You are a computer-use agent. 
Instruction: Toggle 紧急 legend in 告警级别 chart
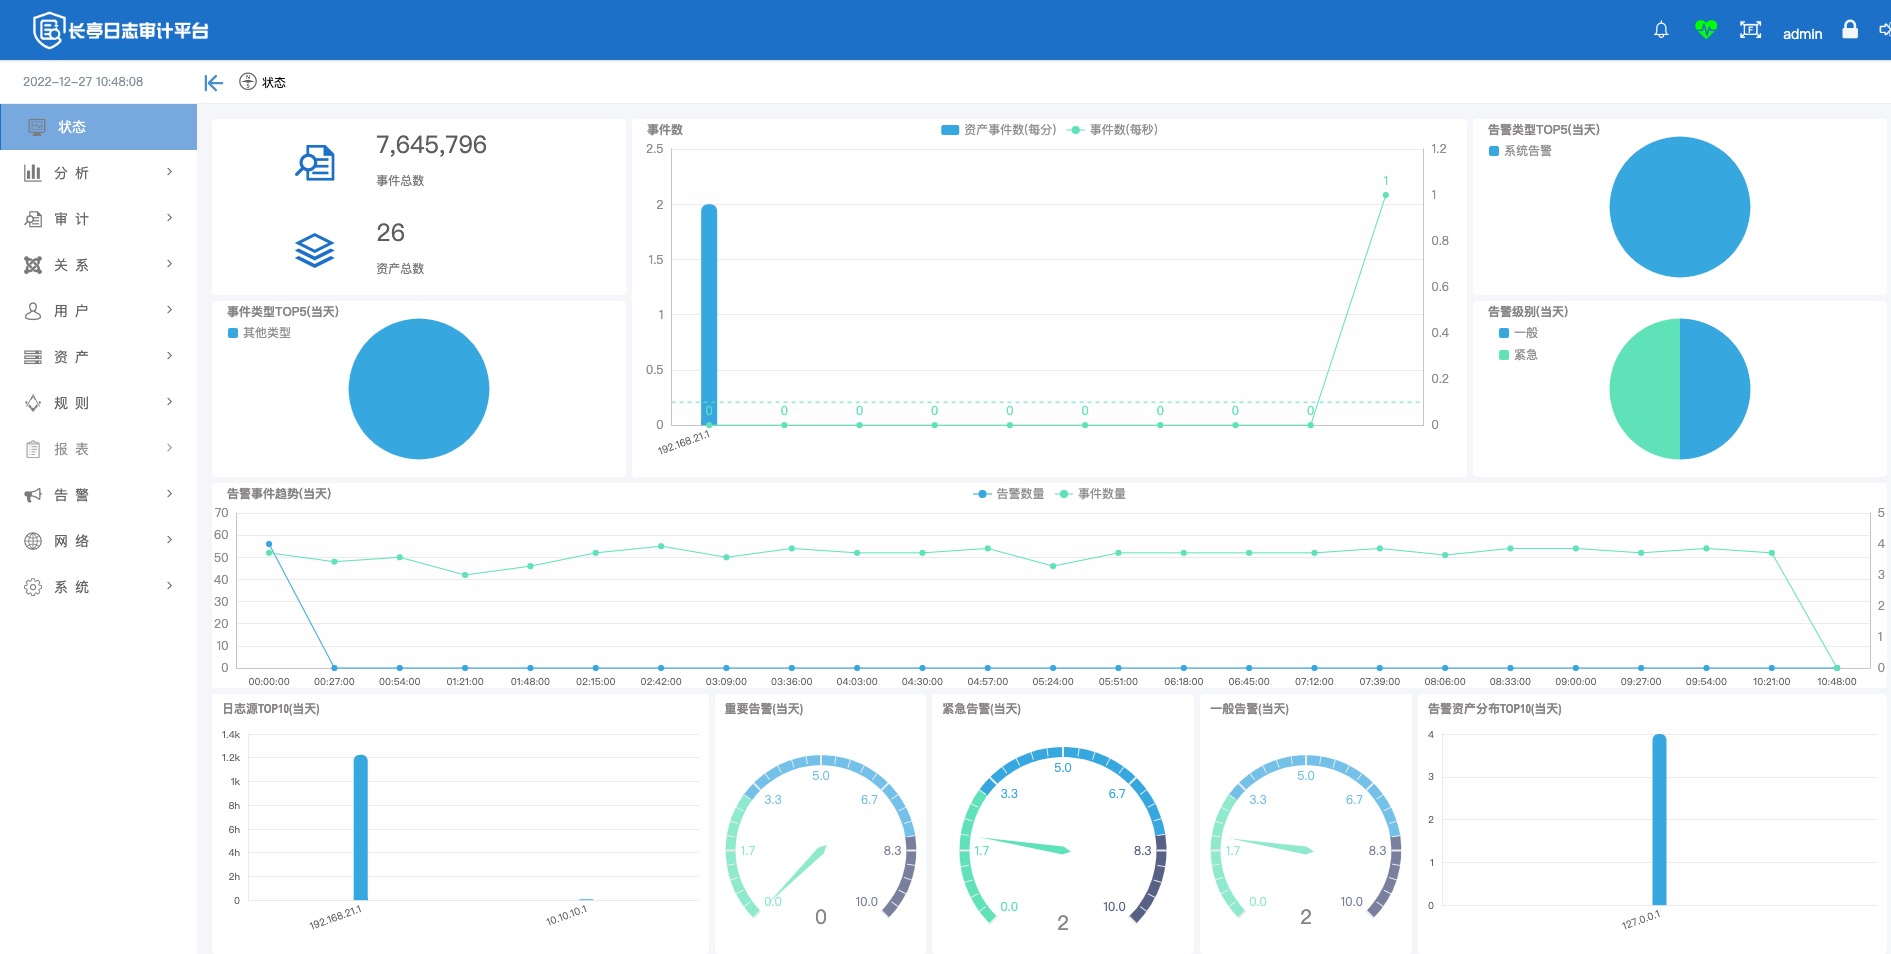pyautogui.click(x=1518, y=355)
